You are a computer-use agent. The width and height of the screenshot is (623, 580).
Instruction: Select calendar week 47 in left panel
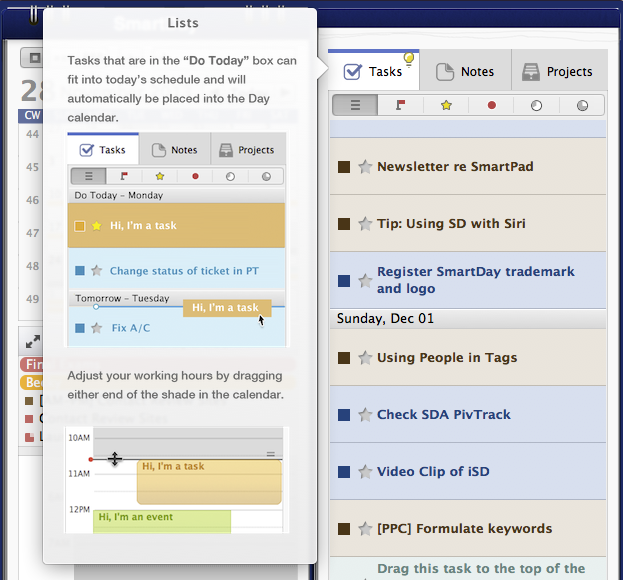pyautogui.click(x=32, y=233)
